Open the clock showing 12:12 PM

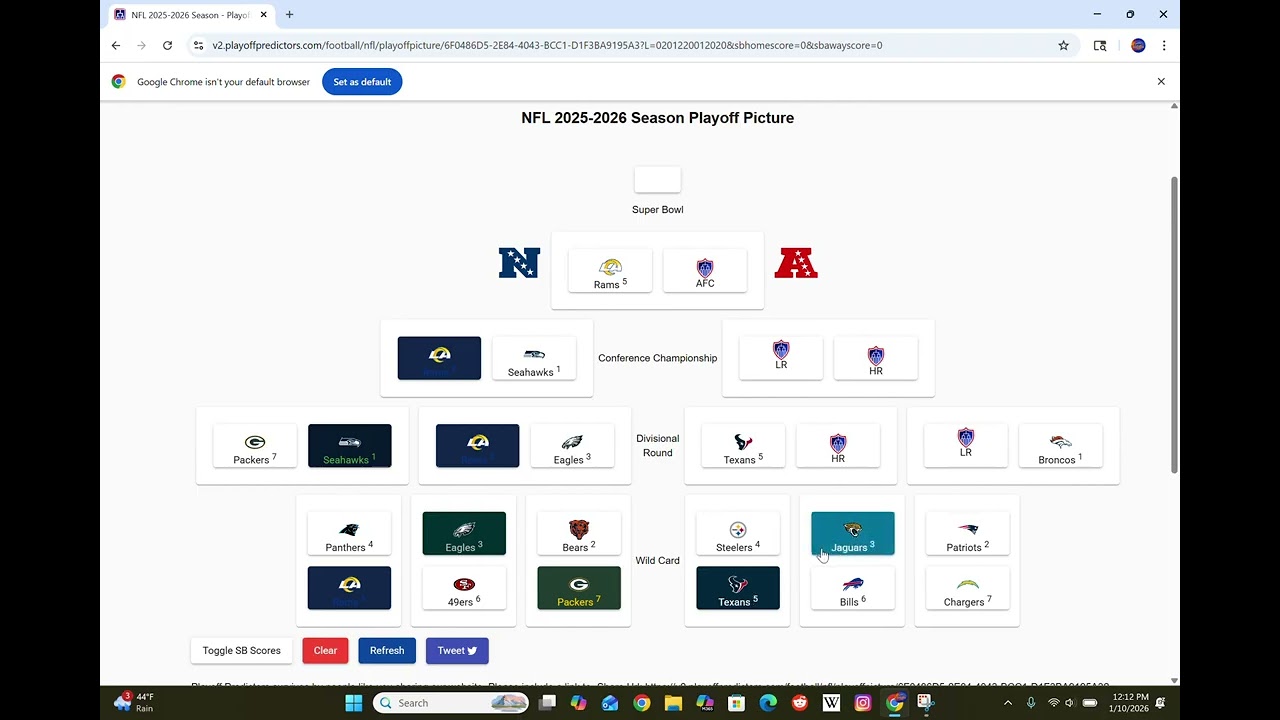point(1130,703)
